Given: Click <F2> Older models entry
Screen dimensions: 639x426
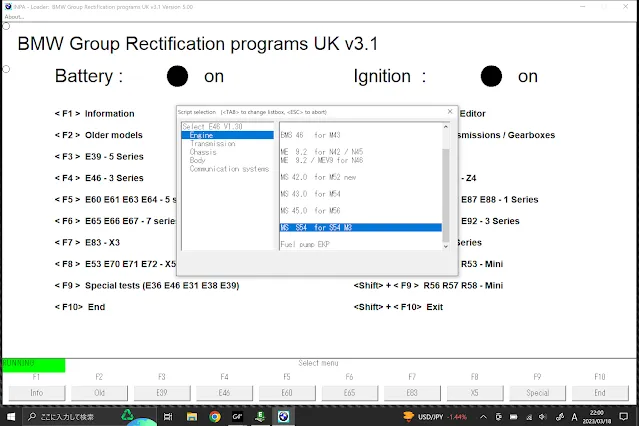Looking at the screenshot, I should [x=99, y=135].
